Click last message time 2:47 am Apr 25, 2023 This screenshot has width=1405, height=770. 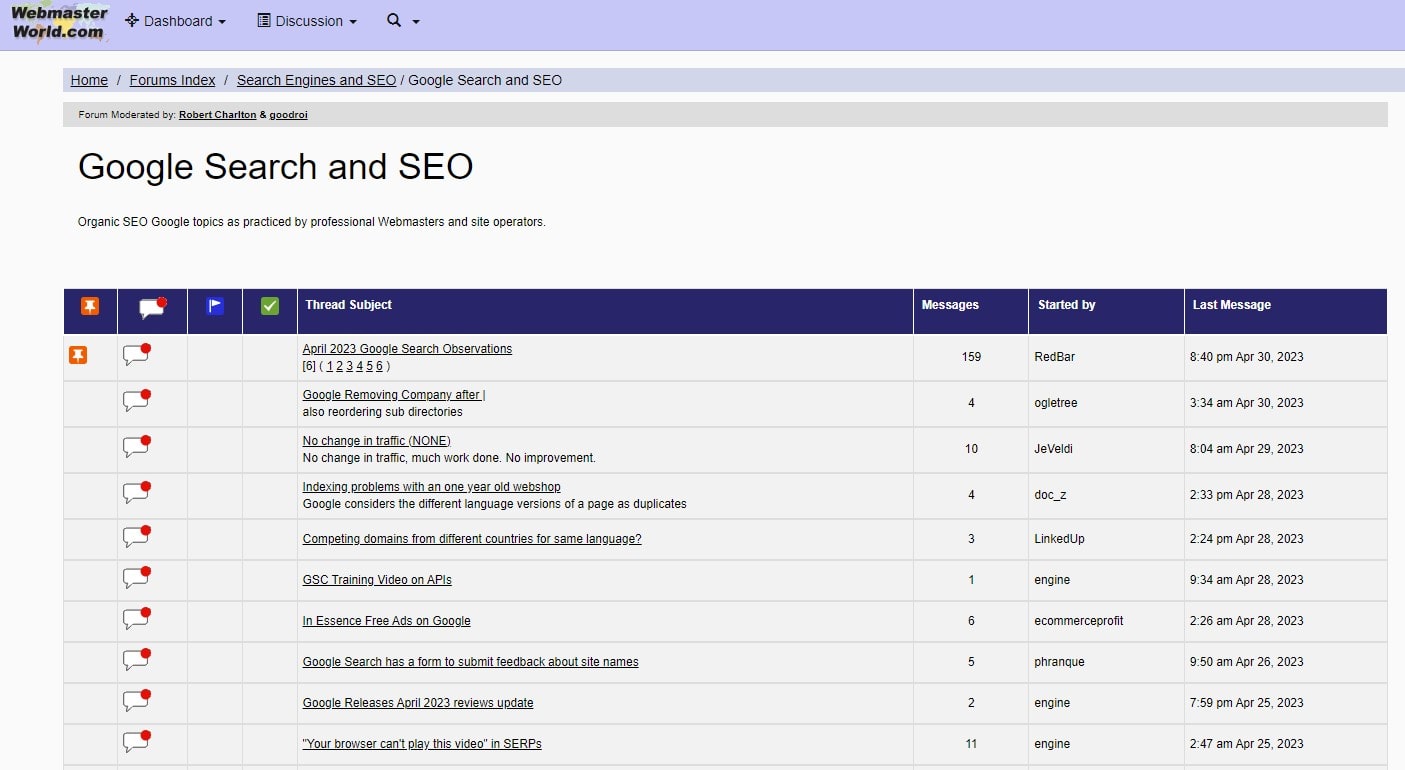[x=1247, y=744]
